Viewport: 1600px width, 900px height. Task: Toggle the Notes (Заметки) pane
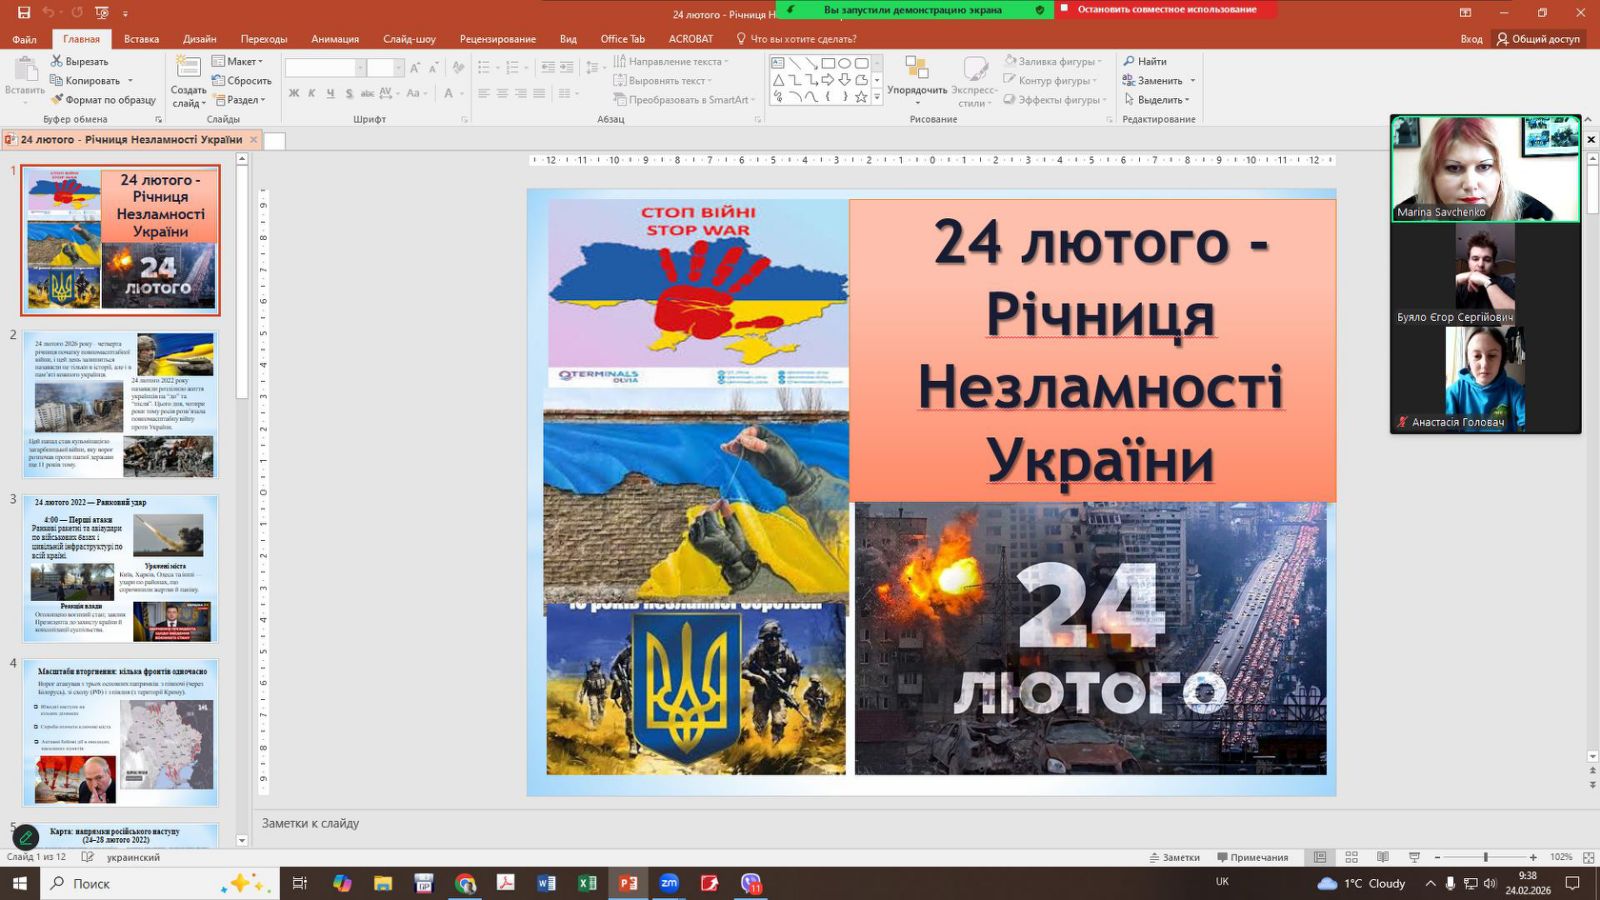[1174, 858]
